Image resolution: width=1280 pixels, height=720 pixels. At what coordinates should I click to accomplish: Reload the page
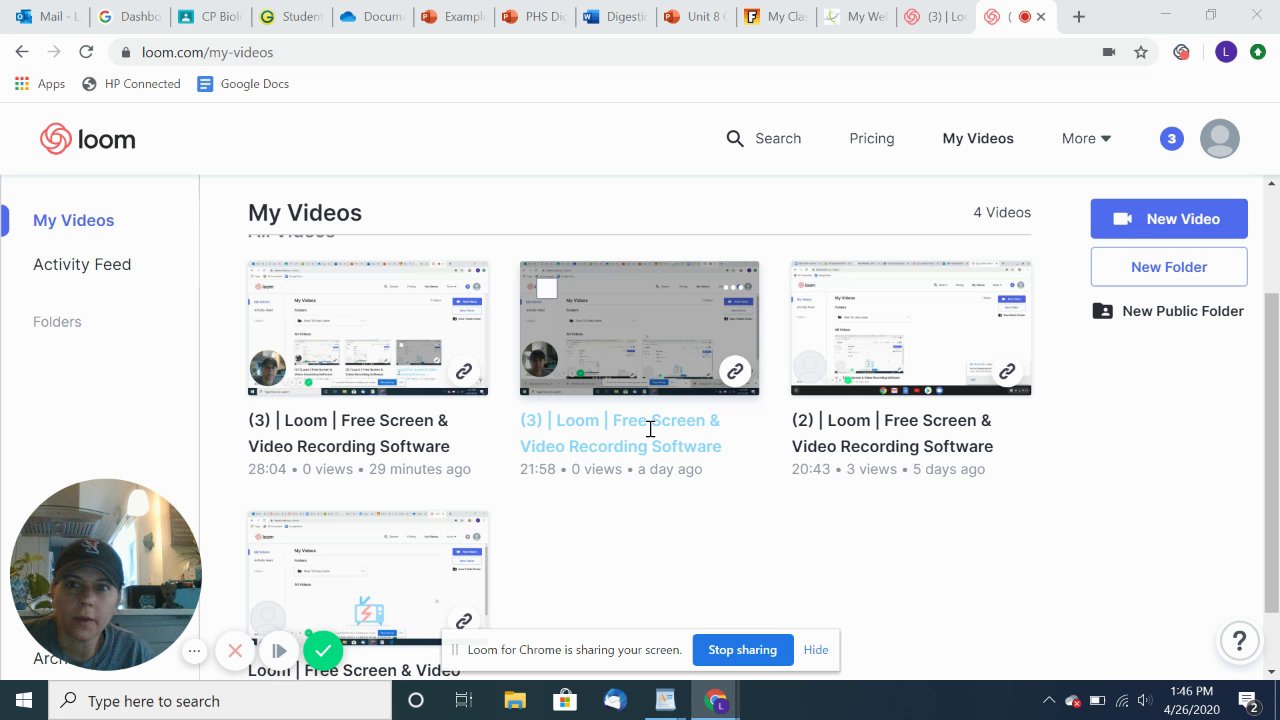coord(86,52)
